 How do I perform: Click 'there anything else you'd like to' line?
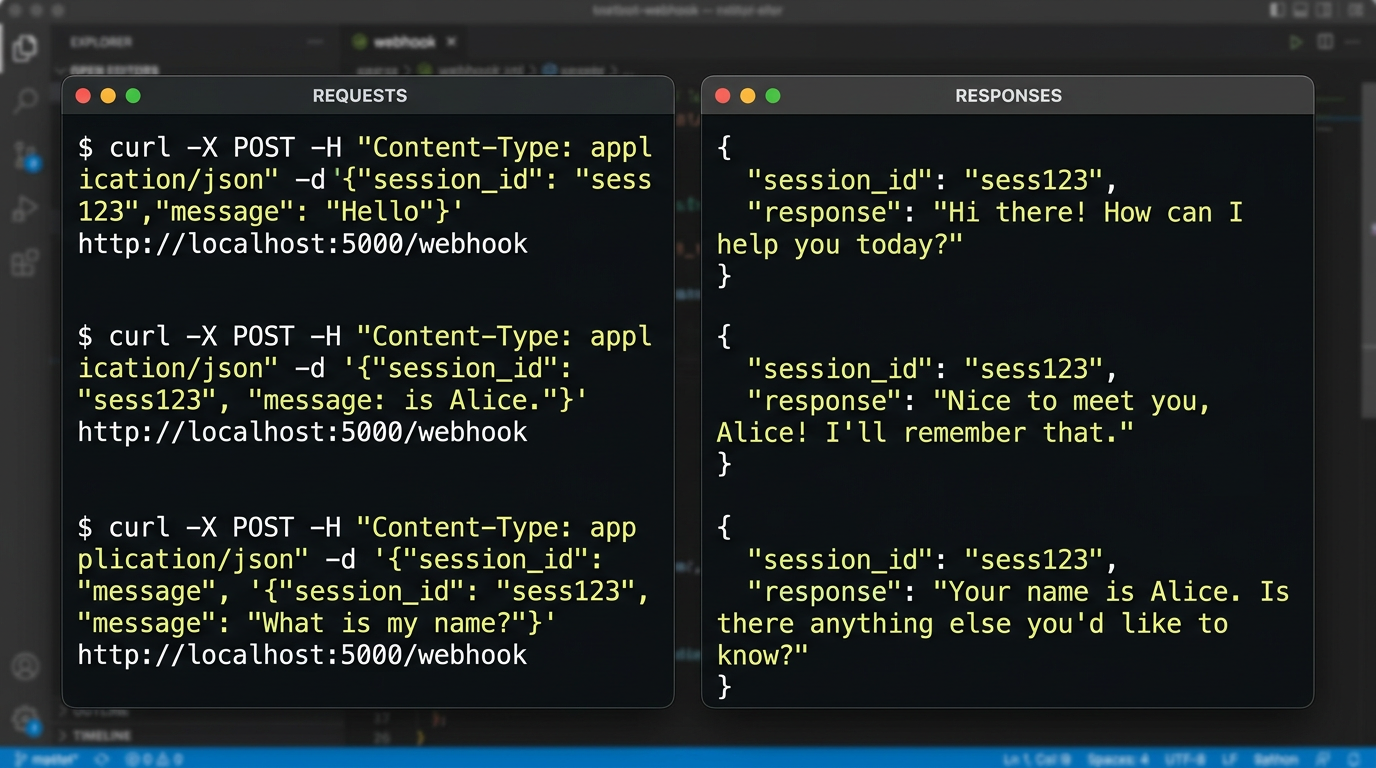[972, 623]
